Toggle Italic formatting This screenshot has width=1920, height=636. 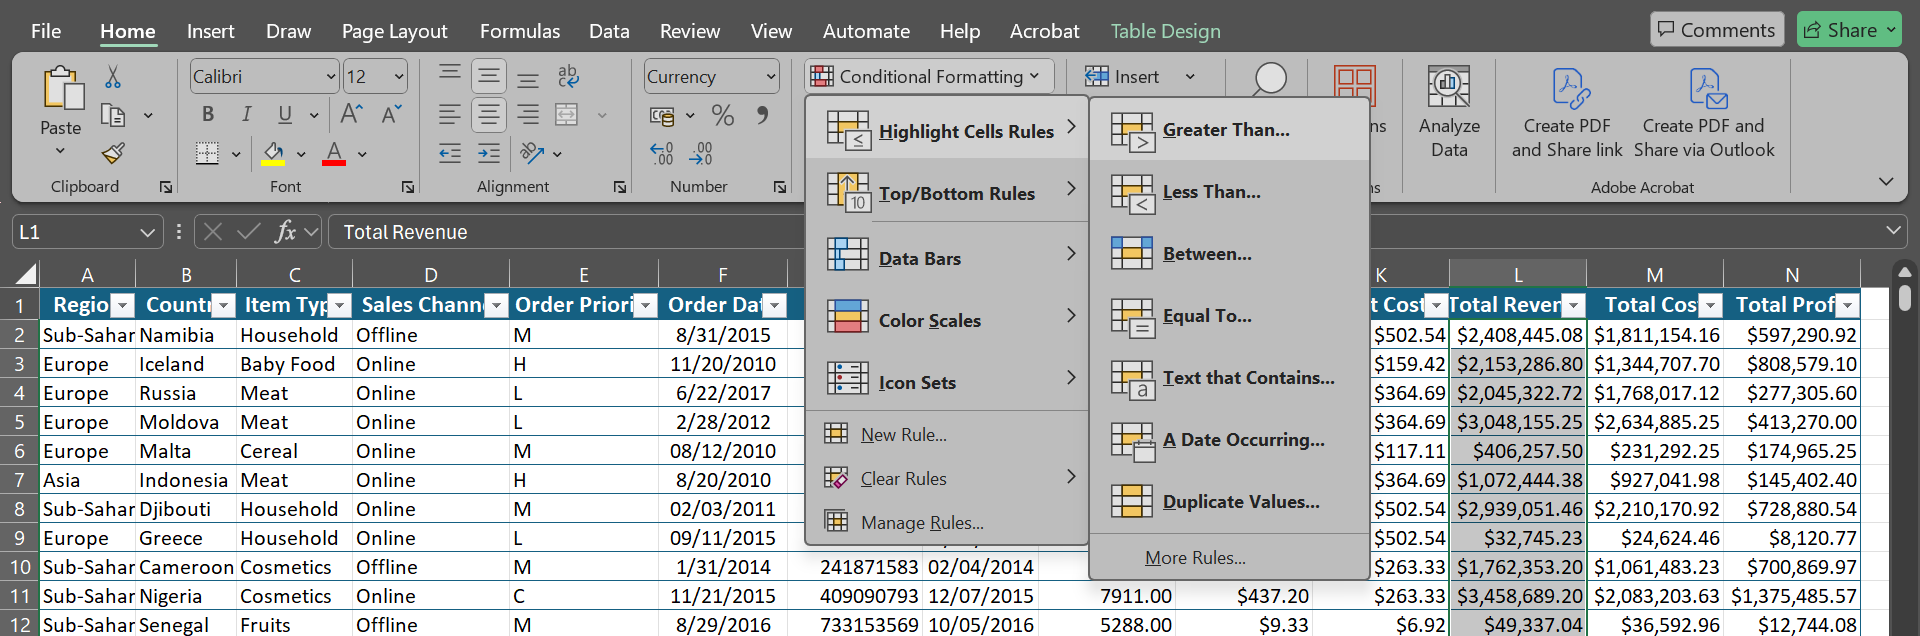click(246, 114)
